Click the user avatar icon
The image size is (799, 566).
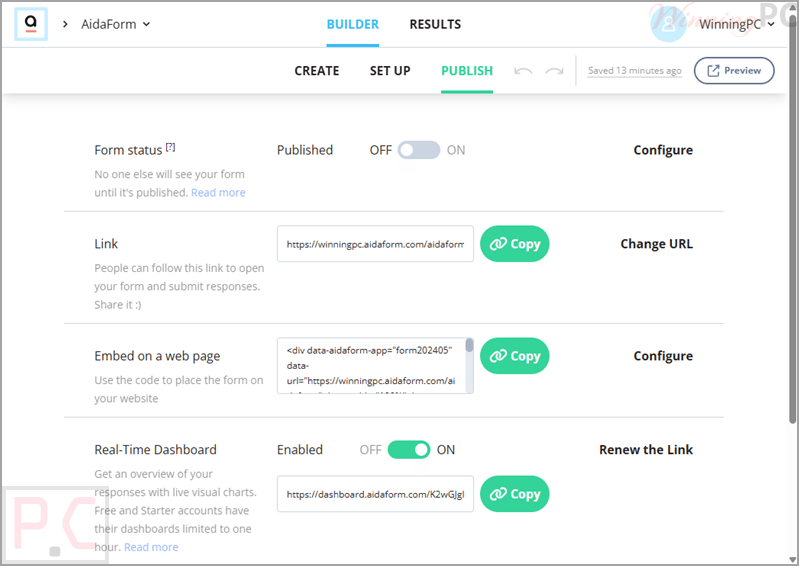pyautogui.click(x=669, y=24)
